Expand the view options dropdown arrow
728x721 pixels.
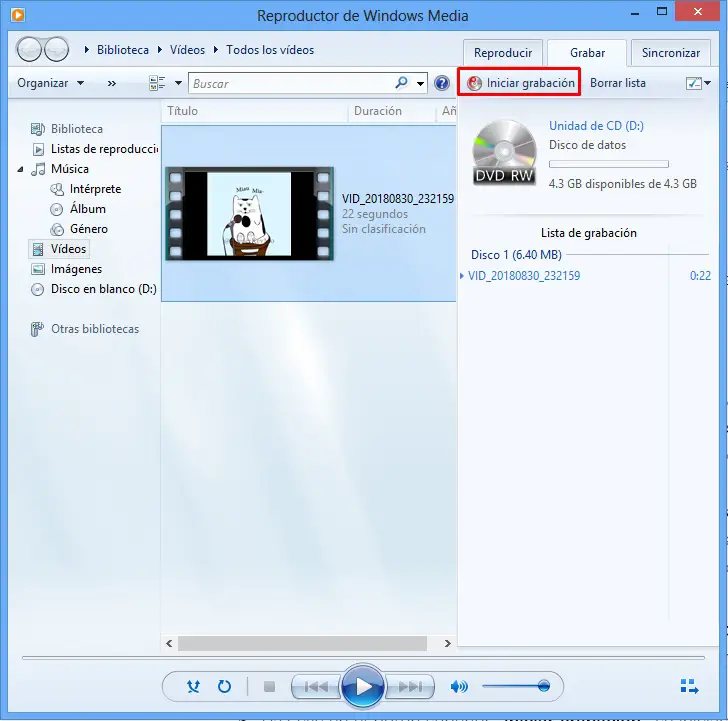[178, 84]
